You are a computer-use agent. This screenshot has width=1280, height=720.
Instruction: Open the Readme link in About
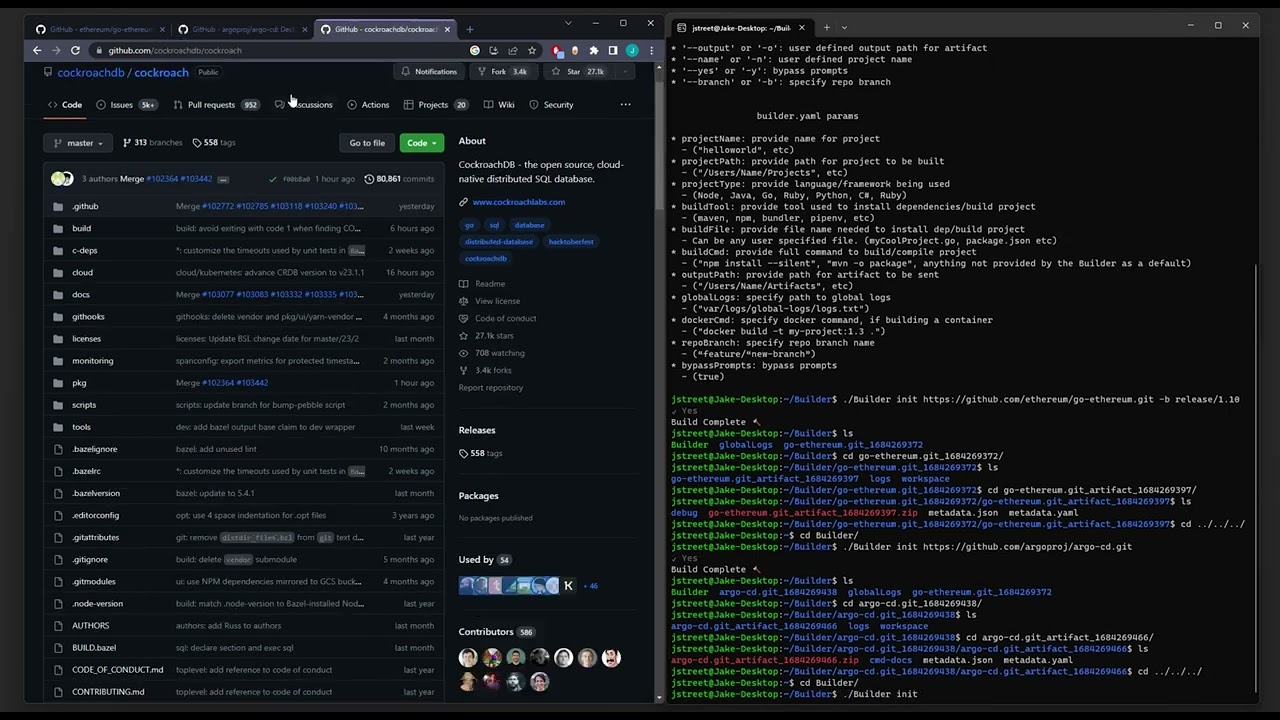coord(482,284)
